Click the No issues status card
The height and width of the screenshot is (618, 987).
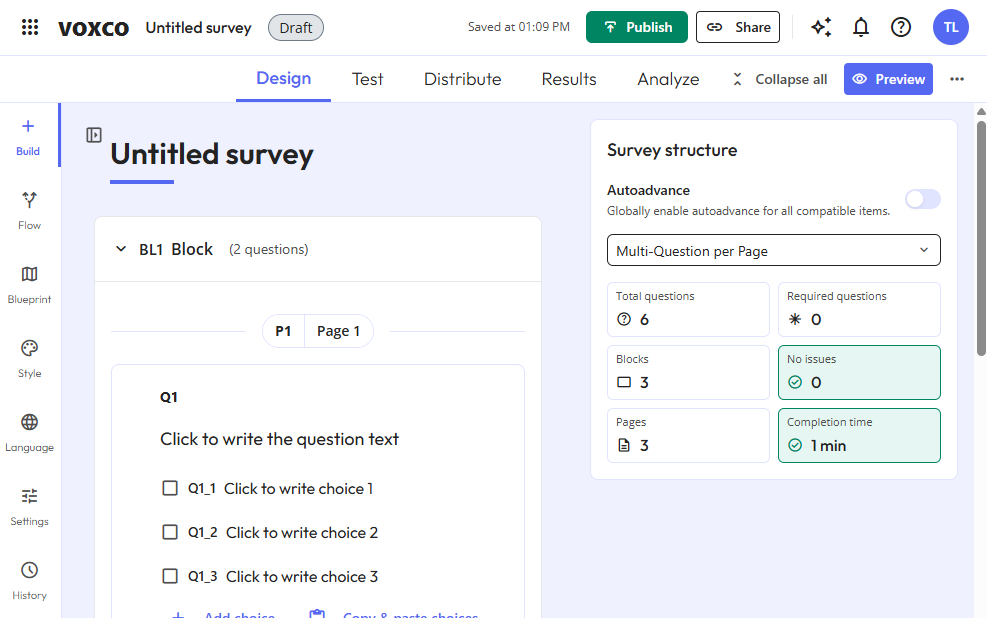click(859, 372)
